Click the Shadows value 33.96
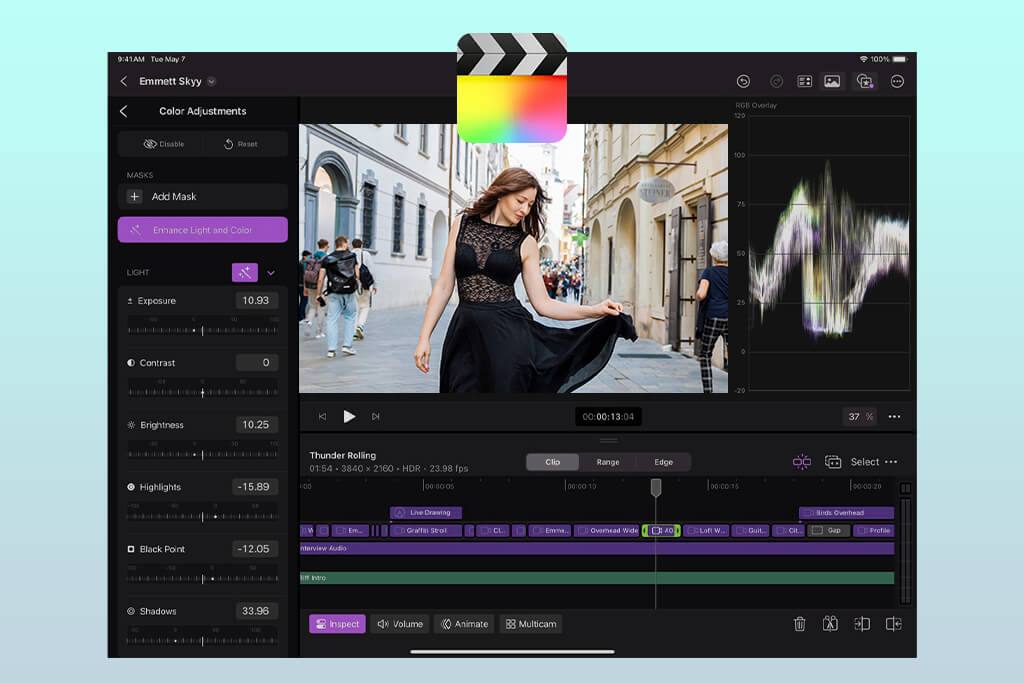 [256, 611]
